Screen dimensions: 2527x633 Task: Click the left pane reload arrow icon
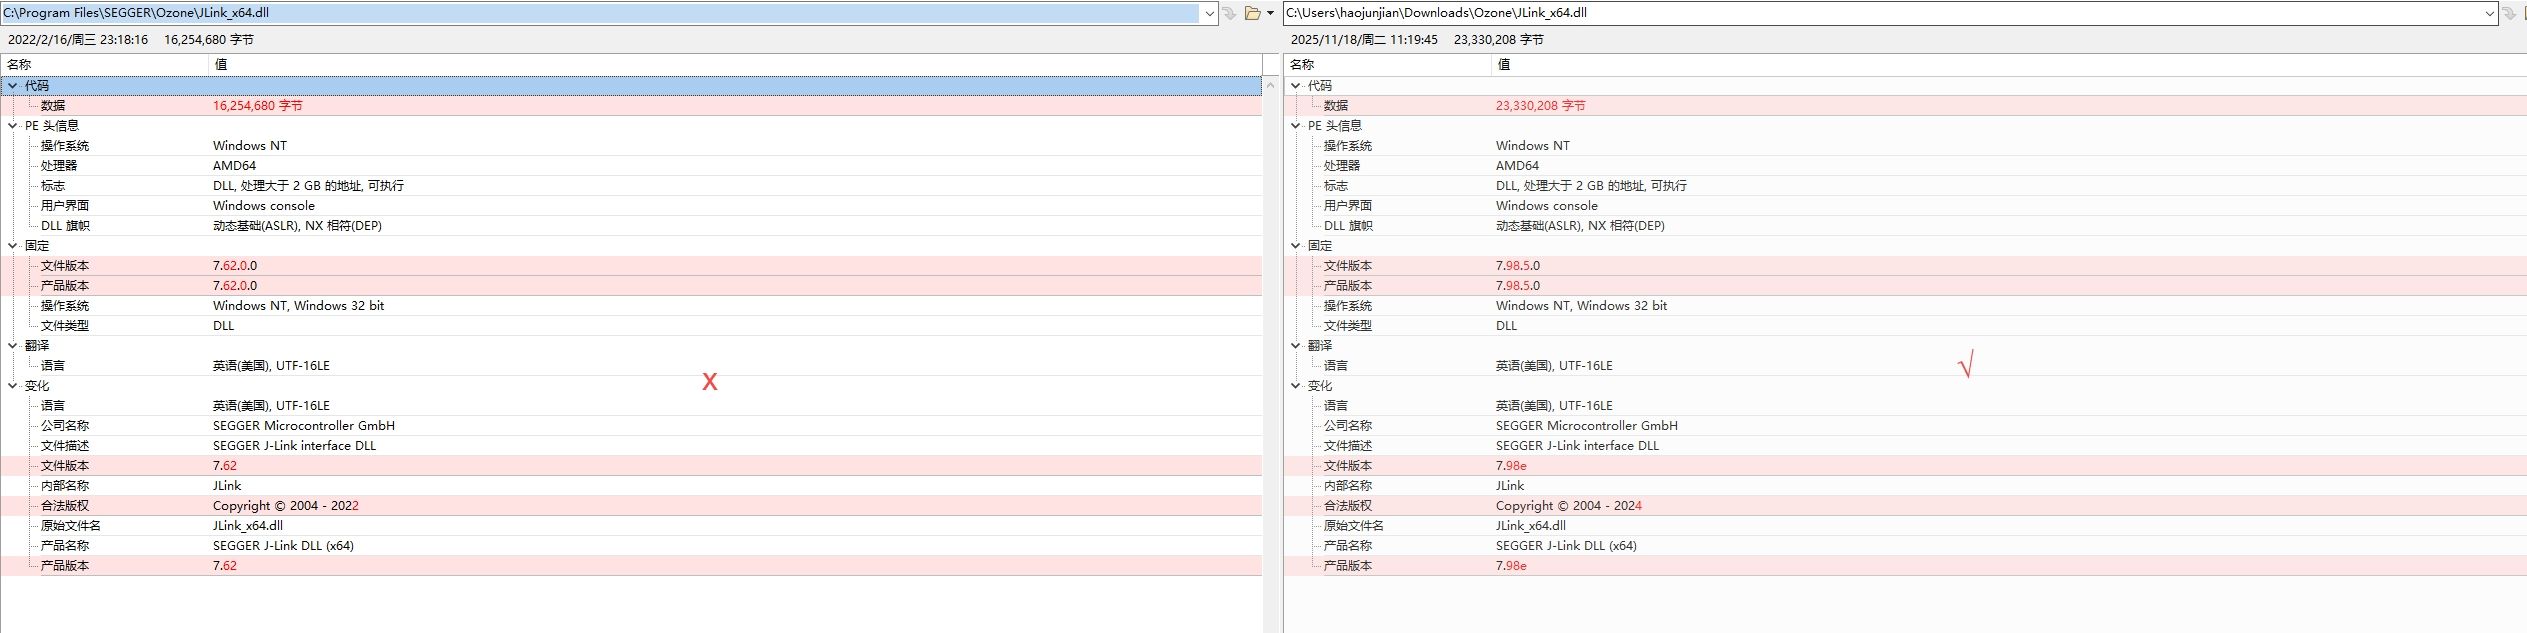pyautogui.click(x=1230, y=13)
